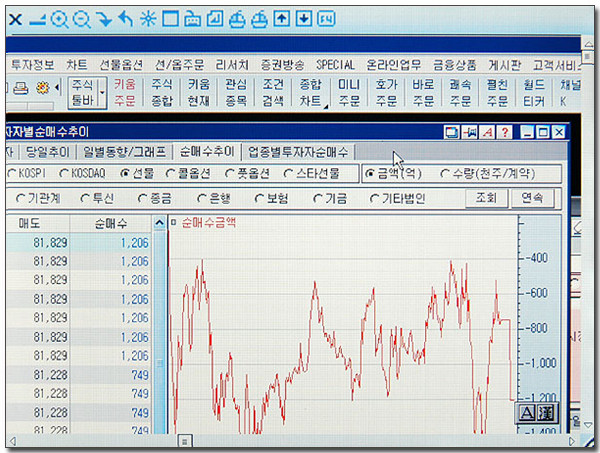Click the gear settings icon near printer
Image resolution: width=600 pixels, height=453 pixels.
(x=43, y=88)
